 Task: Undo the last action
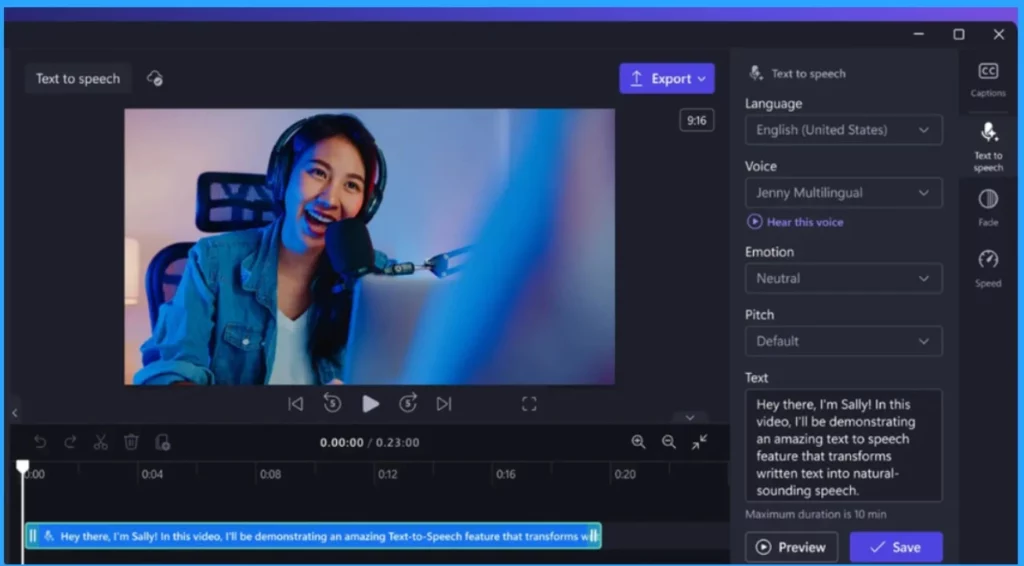coord(40,442)
